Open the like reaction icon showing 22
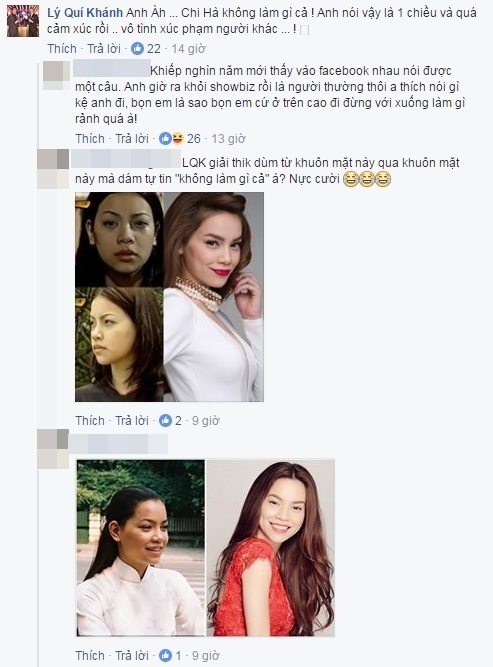 tap(137, 48)
